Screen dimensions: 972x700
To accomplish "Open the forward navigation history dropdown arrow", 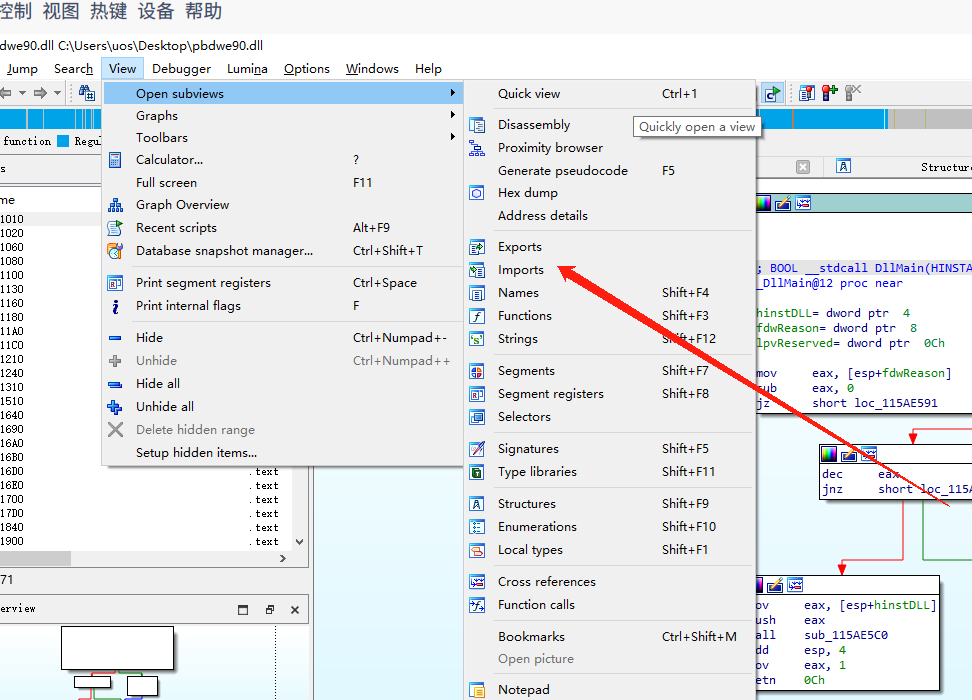I will coord(57,93).
